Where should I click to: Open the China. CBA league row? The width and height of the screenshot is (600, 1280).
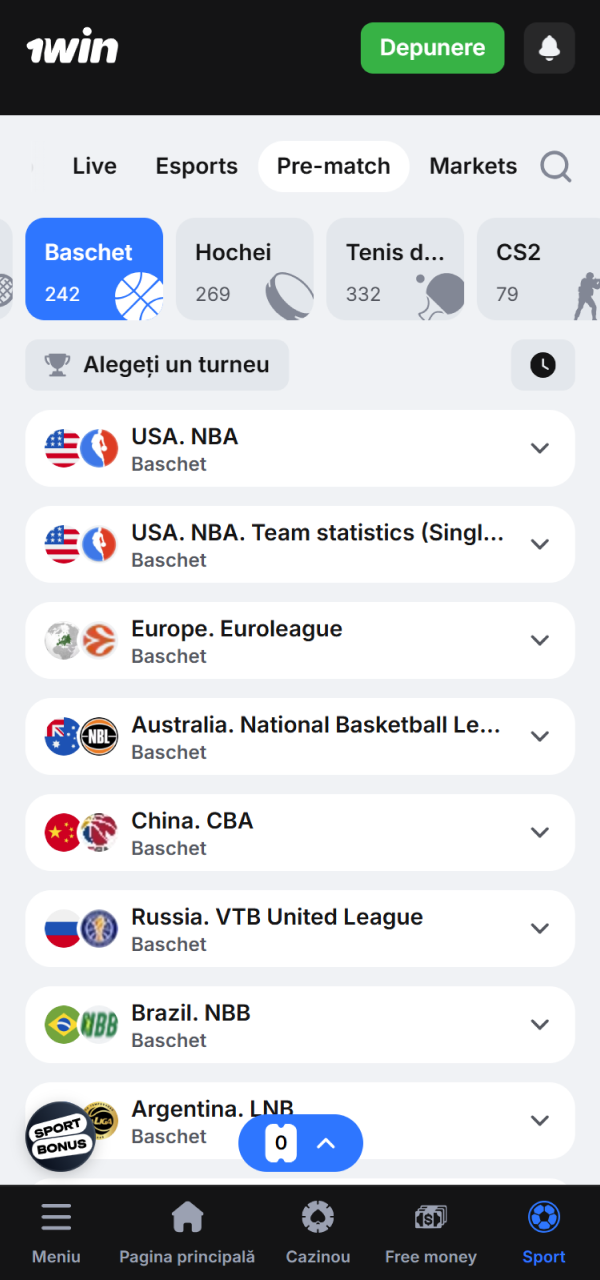(300, 832)
